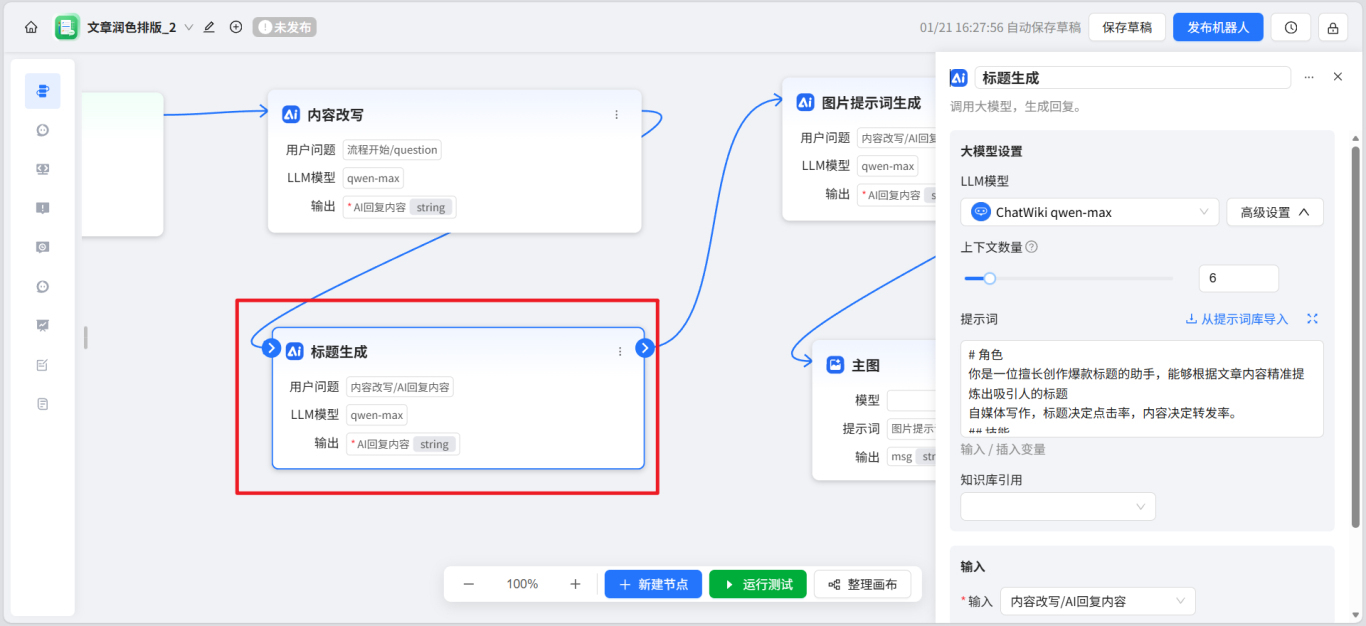Select the flow orchestration icon in left sidebar
Image resolution: width=1366 pixels, height=626 pixels.
pos(42,90)
